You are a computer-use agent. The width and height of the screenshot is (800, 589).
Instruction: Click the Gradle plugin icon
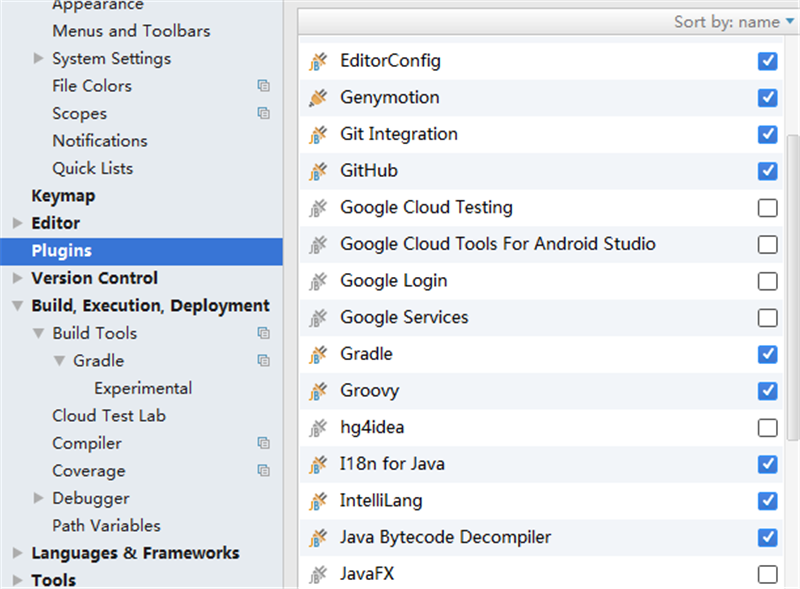point(317,355)
